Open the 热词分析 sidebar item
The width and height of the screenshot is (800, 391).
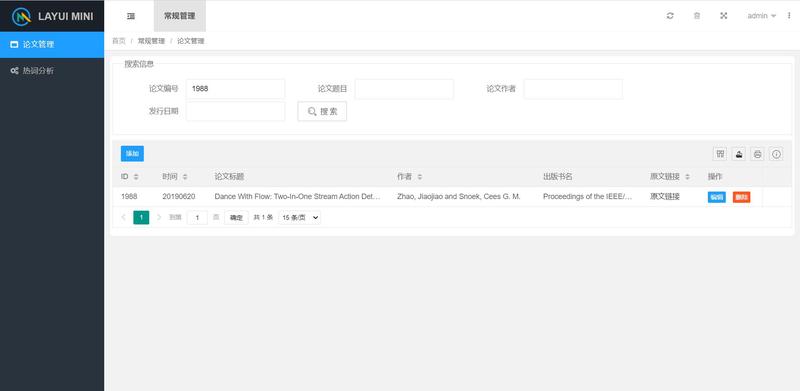52,71
